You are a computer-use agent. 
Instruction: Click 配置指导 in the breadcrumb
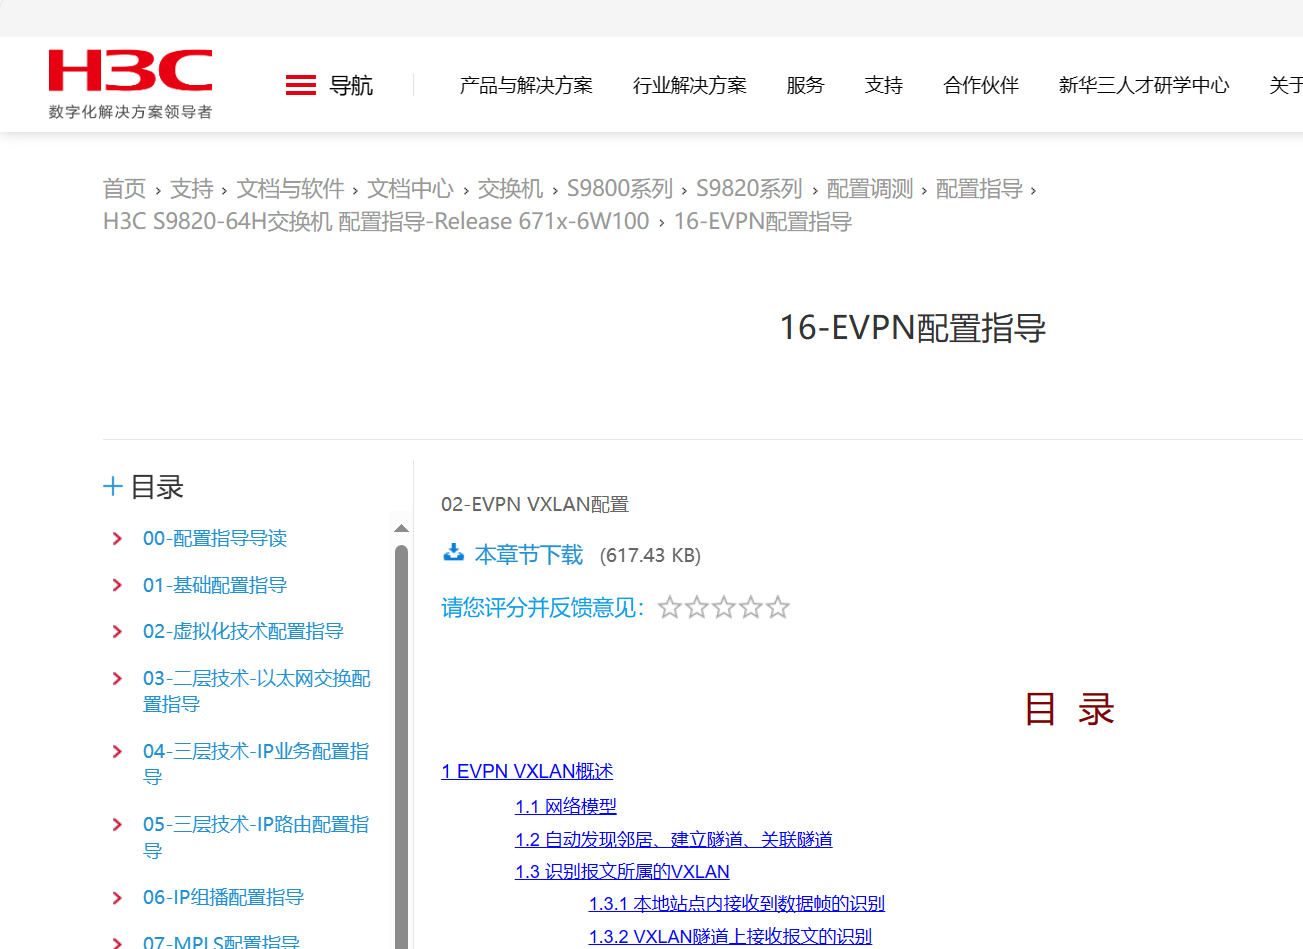pos(979,189)
